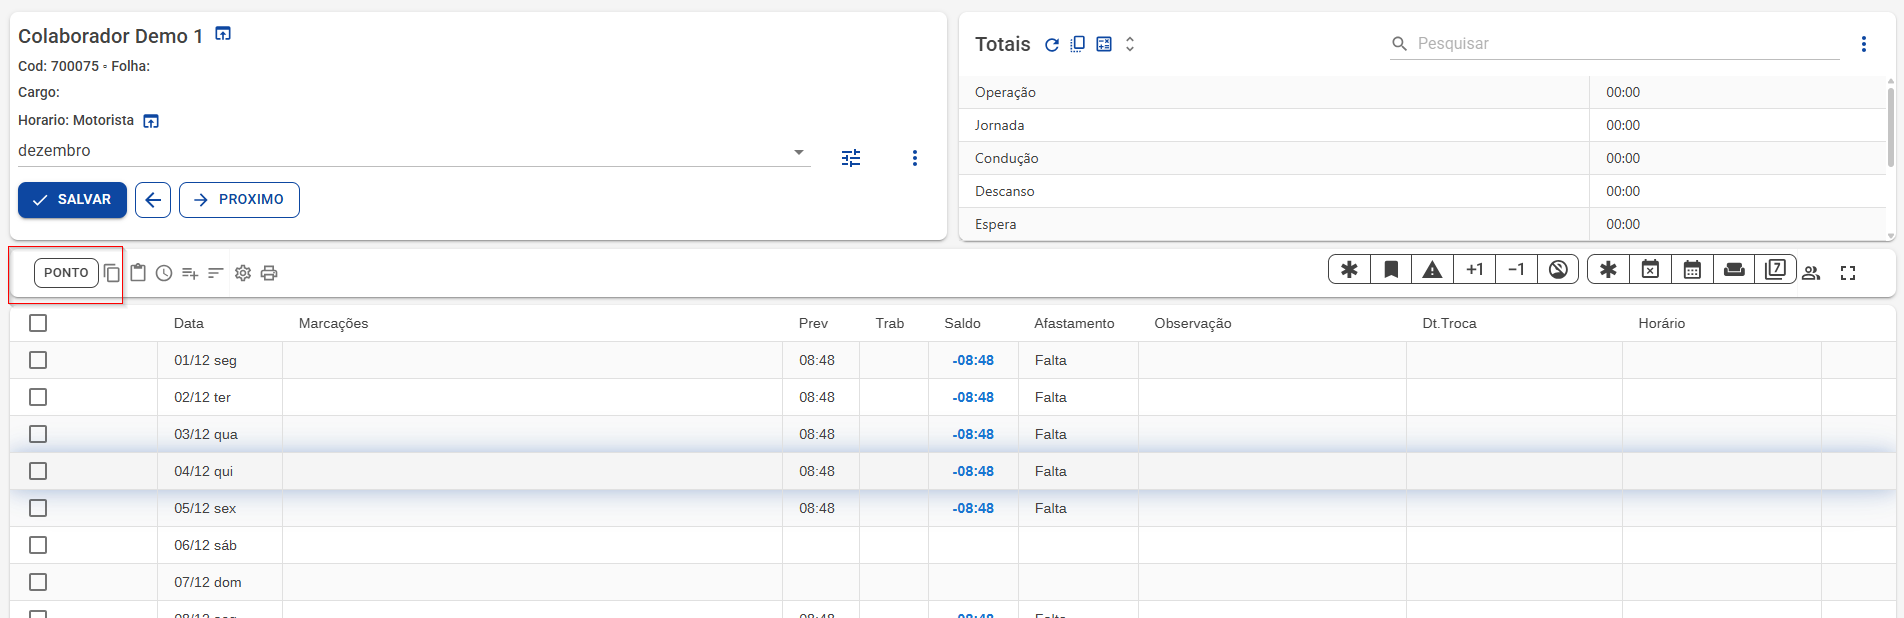
Task: Open Totais panel three-dot menu
Action: (x=1863, y=44)
